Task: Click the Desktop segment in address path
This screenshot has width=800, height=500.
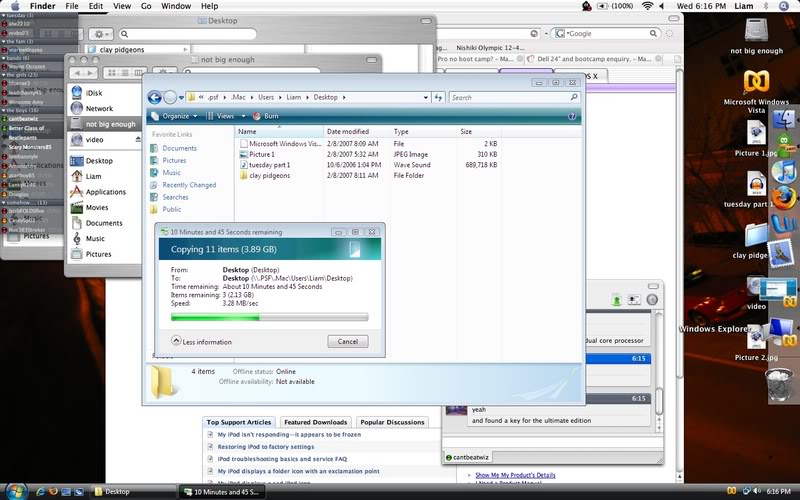Action: click(x=326, y=97)
